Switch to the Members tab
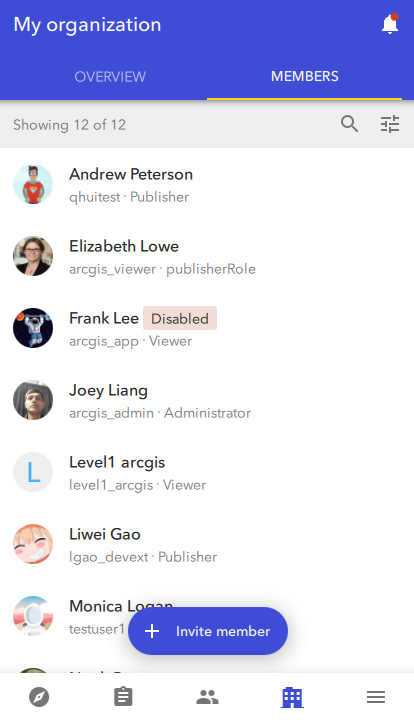 (305, 76)
